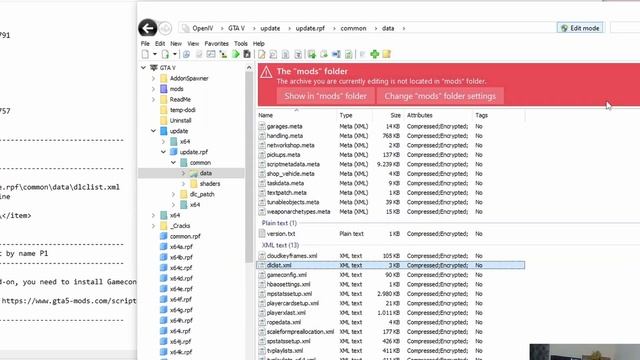Screen dimensions: 640x360
Task: Click the webcam video thumbnail
Action: click(584, 352)
